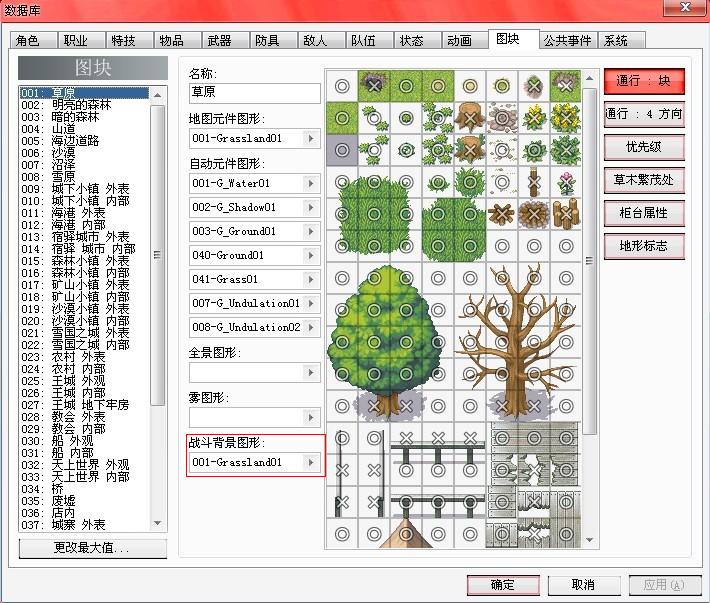Viewport: 710px width, 603px height.
Task: Click tile grid scrollbar down arrow
Action: point(590,540)
